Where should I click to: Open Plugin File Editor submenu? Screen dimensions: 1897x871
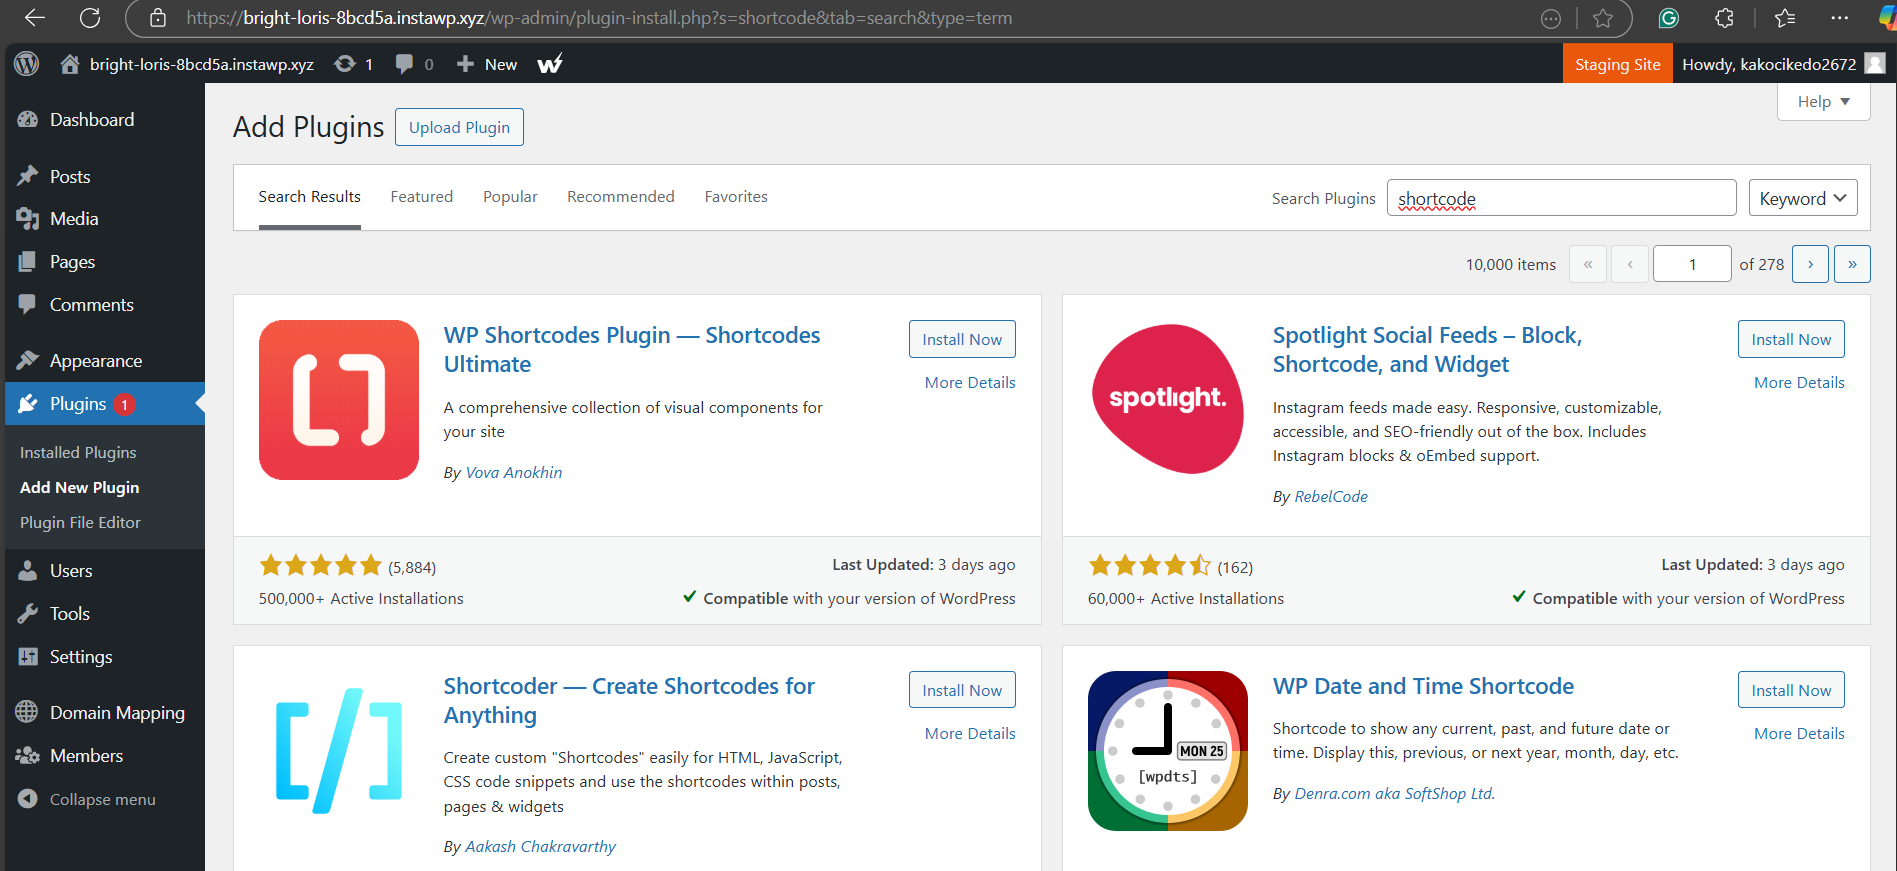coord(80,523)
